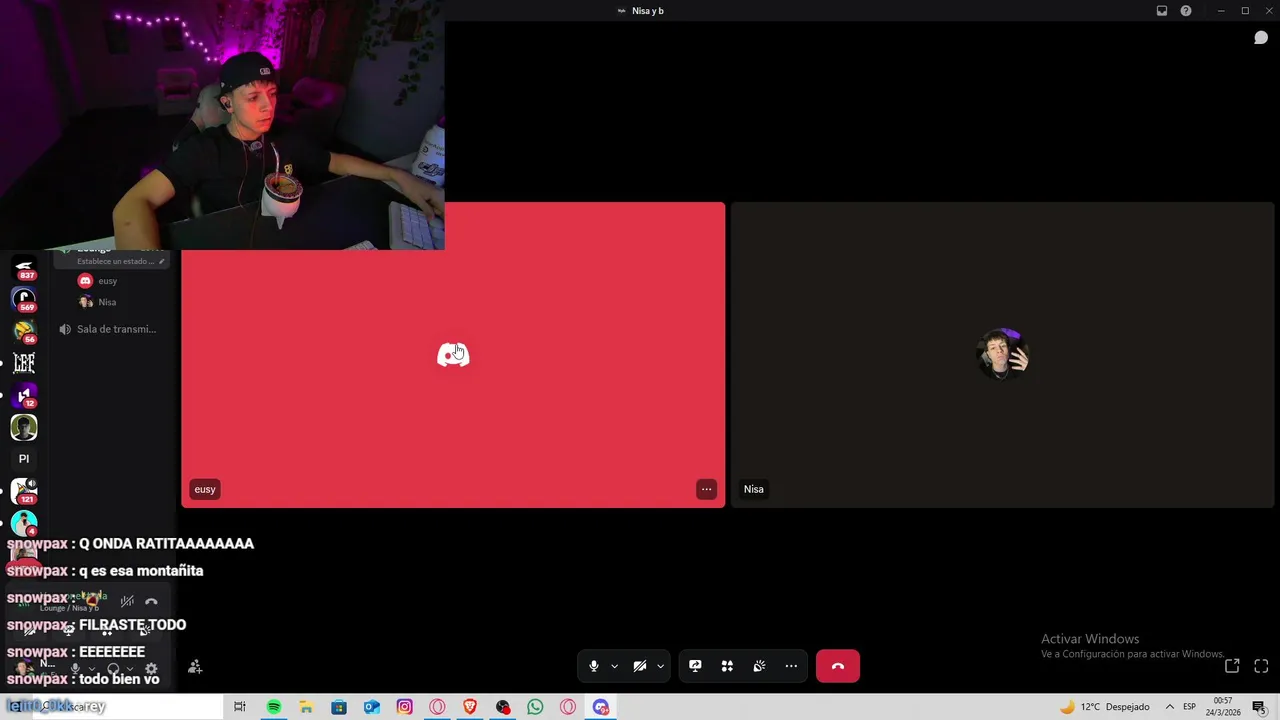
Task: Open the weather widget 12°C Despejado
Action: (1105, 707)
